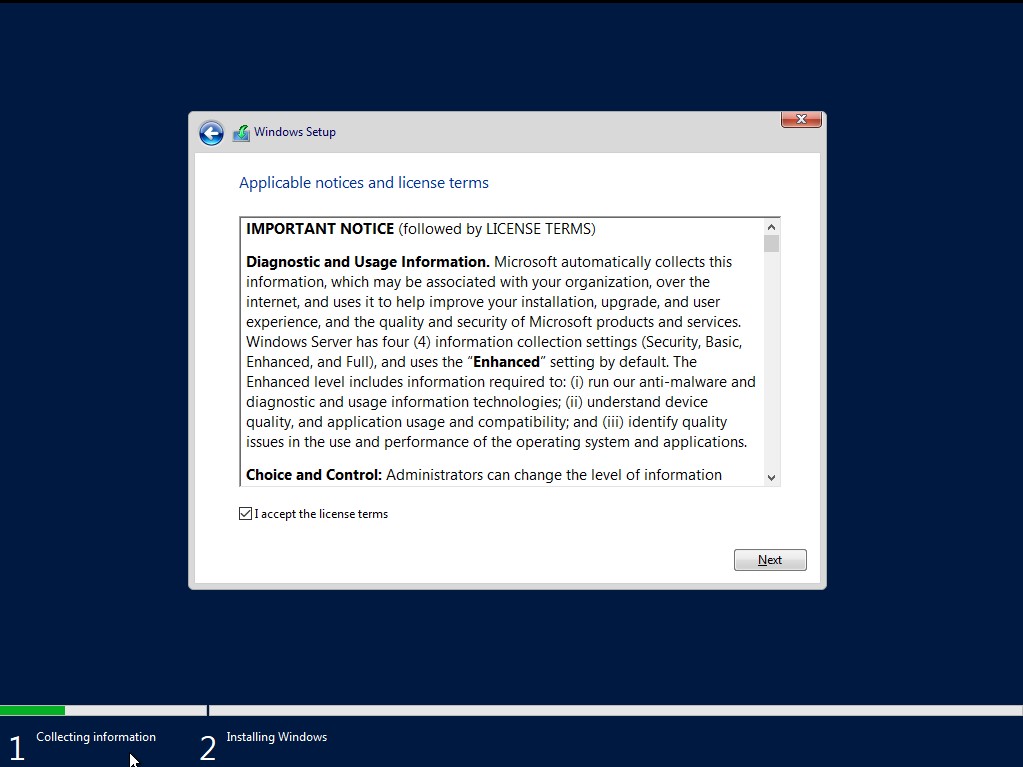Viewport: 1023px width, 767px height.
Task: Click the Windows Setup logo in the title bar
Action: pyautogui.click(x=241, y=131)
